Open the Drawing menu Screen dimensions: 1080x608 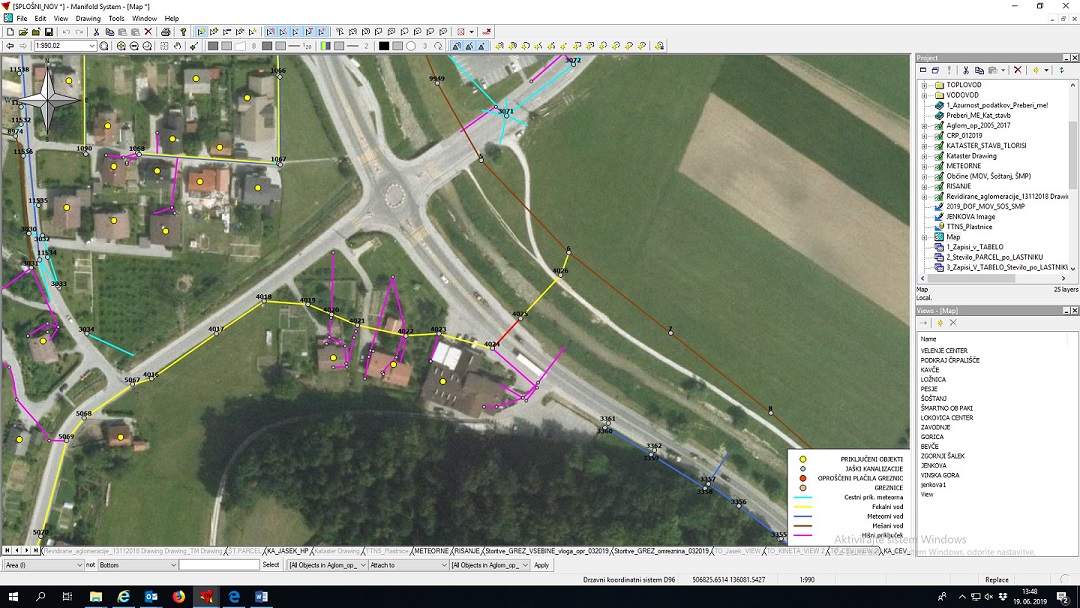coord(88,18)
